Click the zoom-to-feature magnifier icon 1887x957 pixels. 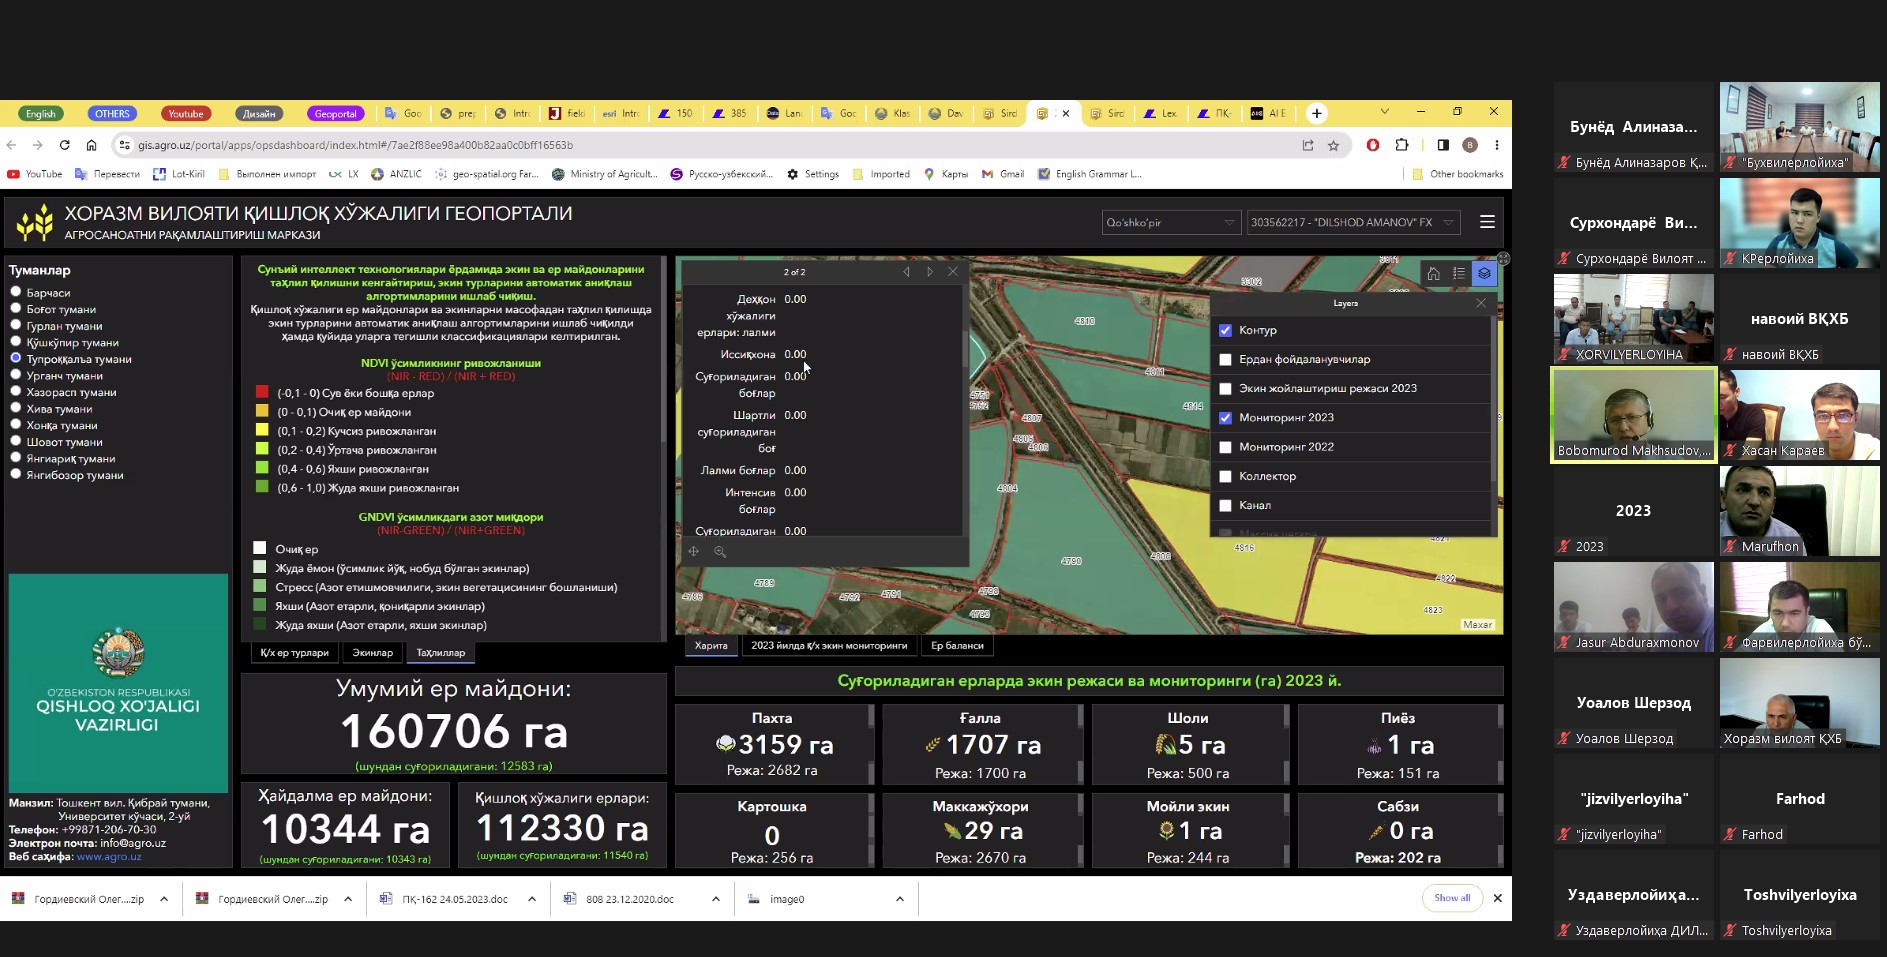click(720, 552)
